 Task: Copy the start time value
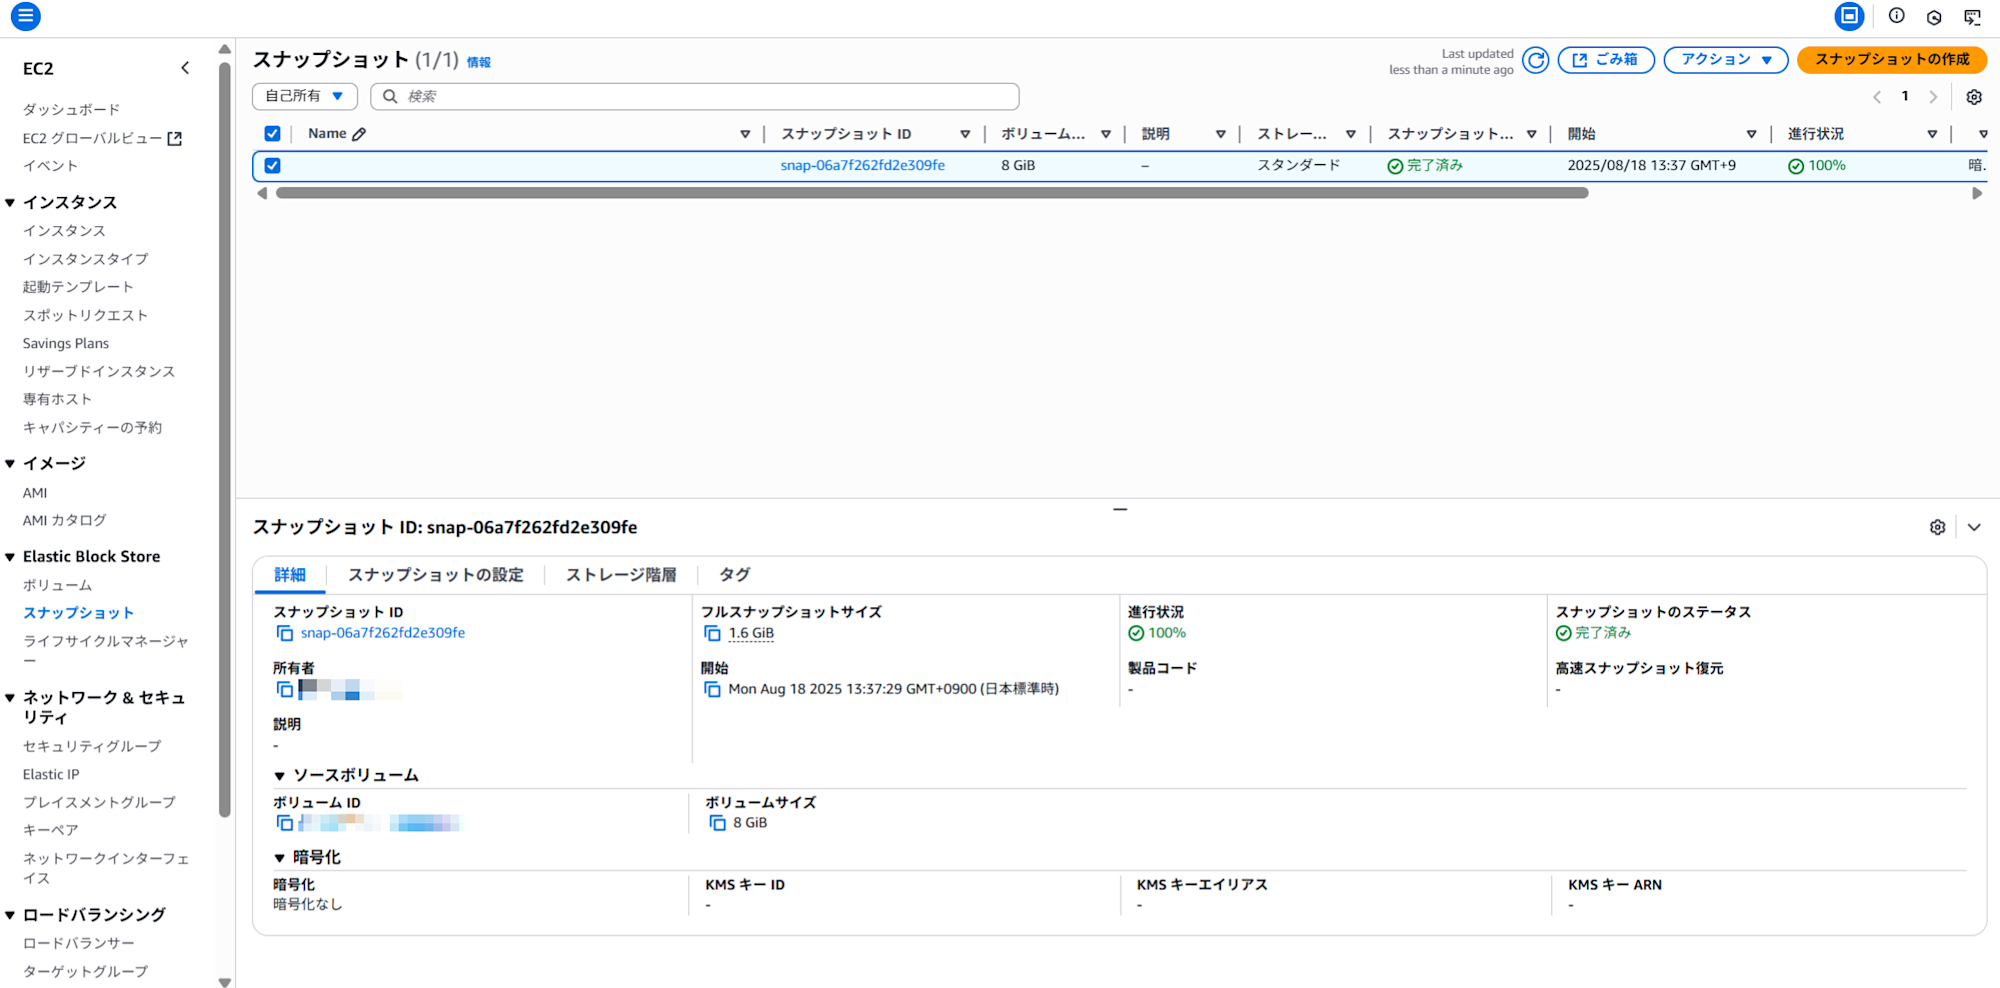point(712,689)
